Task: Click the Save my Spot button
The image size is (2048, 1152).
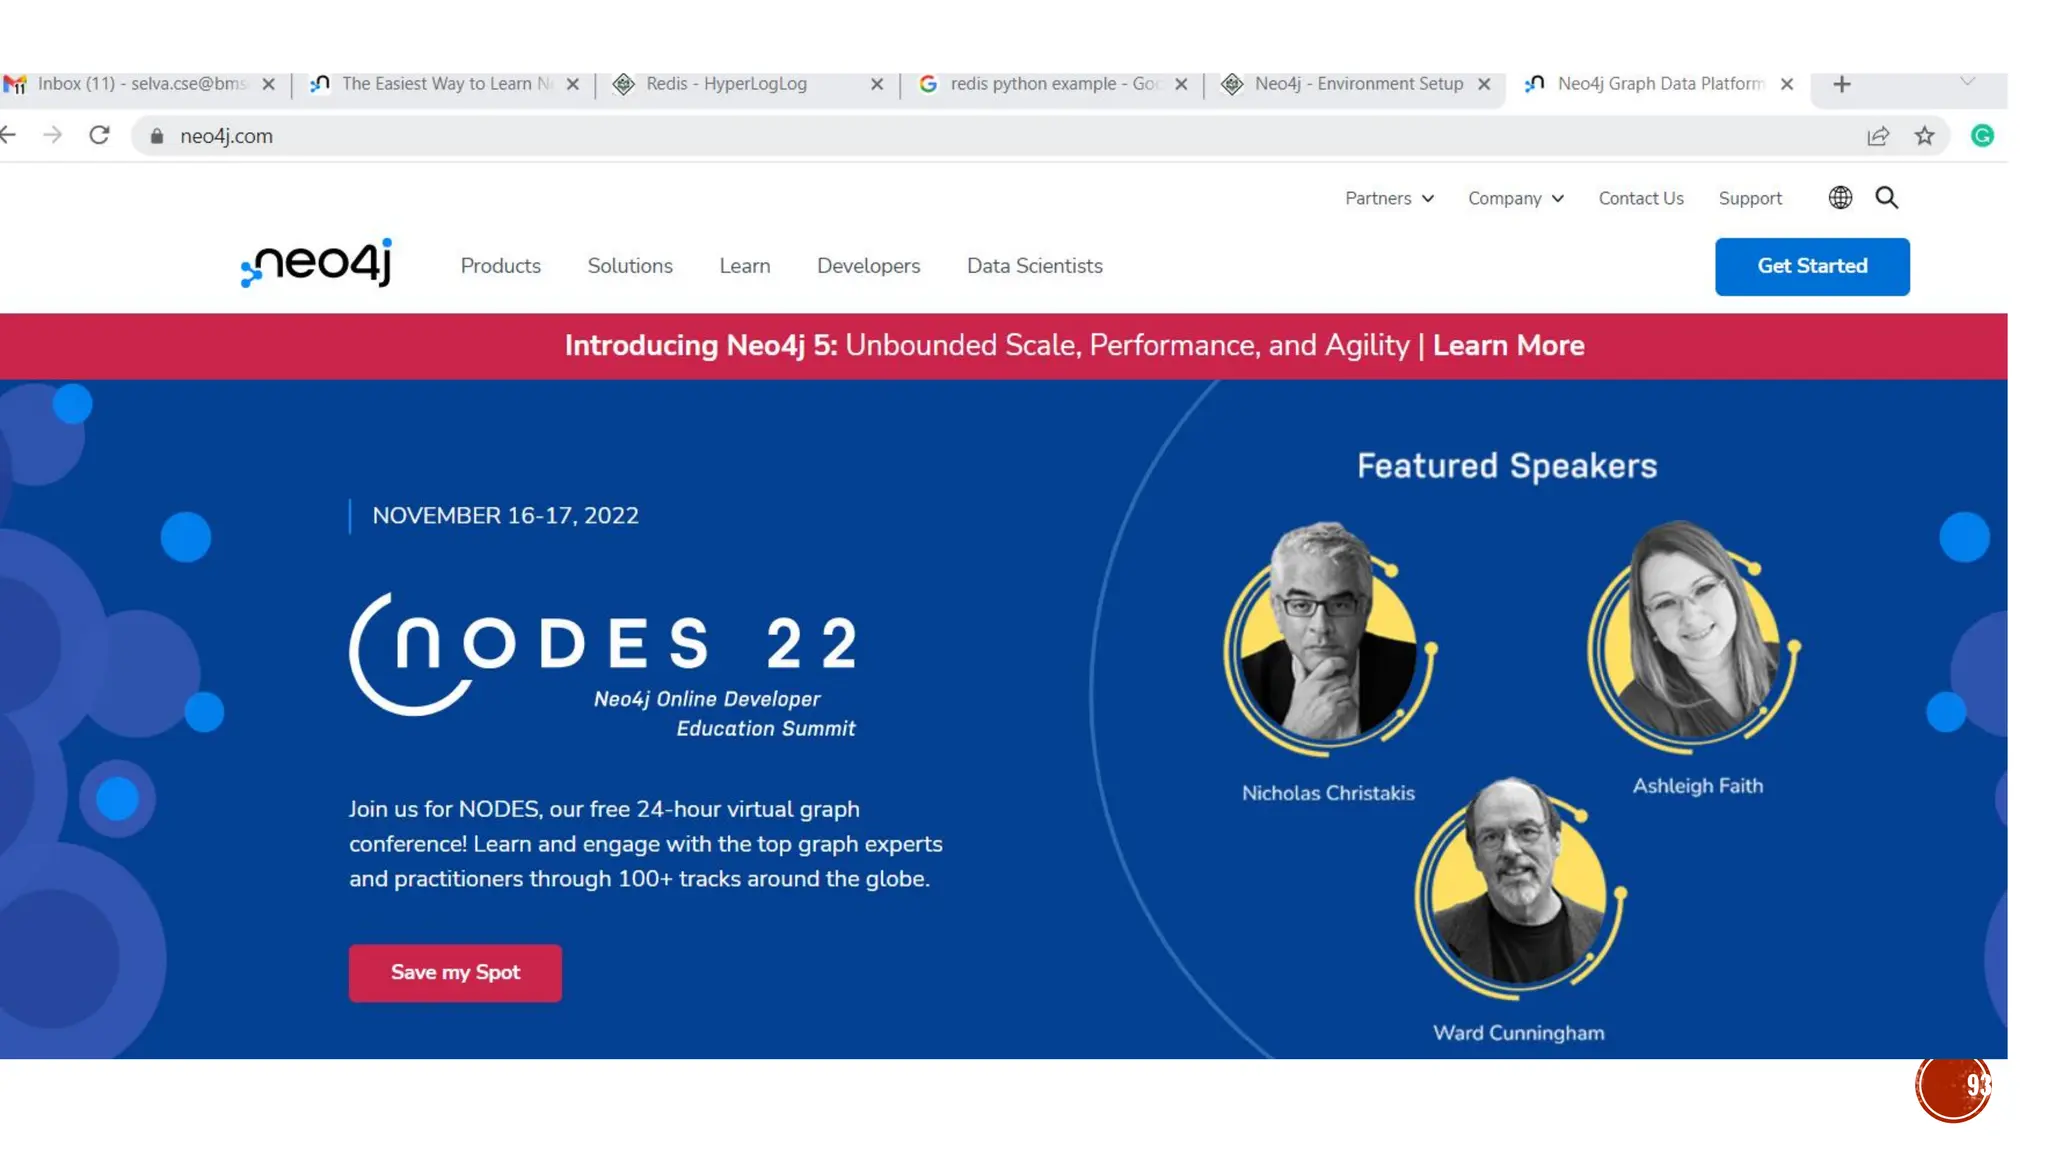Action: (x=455, y=972)
